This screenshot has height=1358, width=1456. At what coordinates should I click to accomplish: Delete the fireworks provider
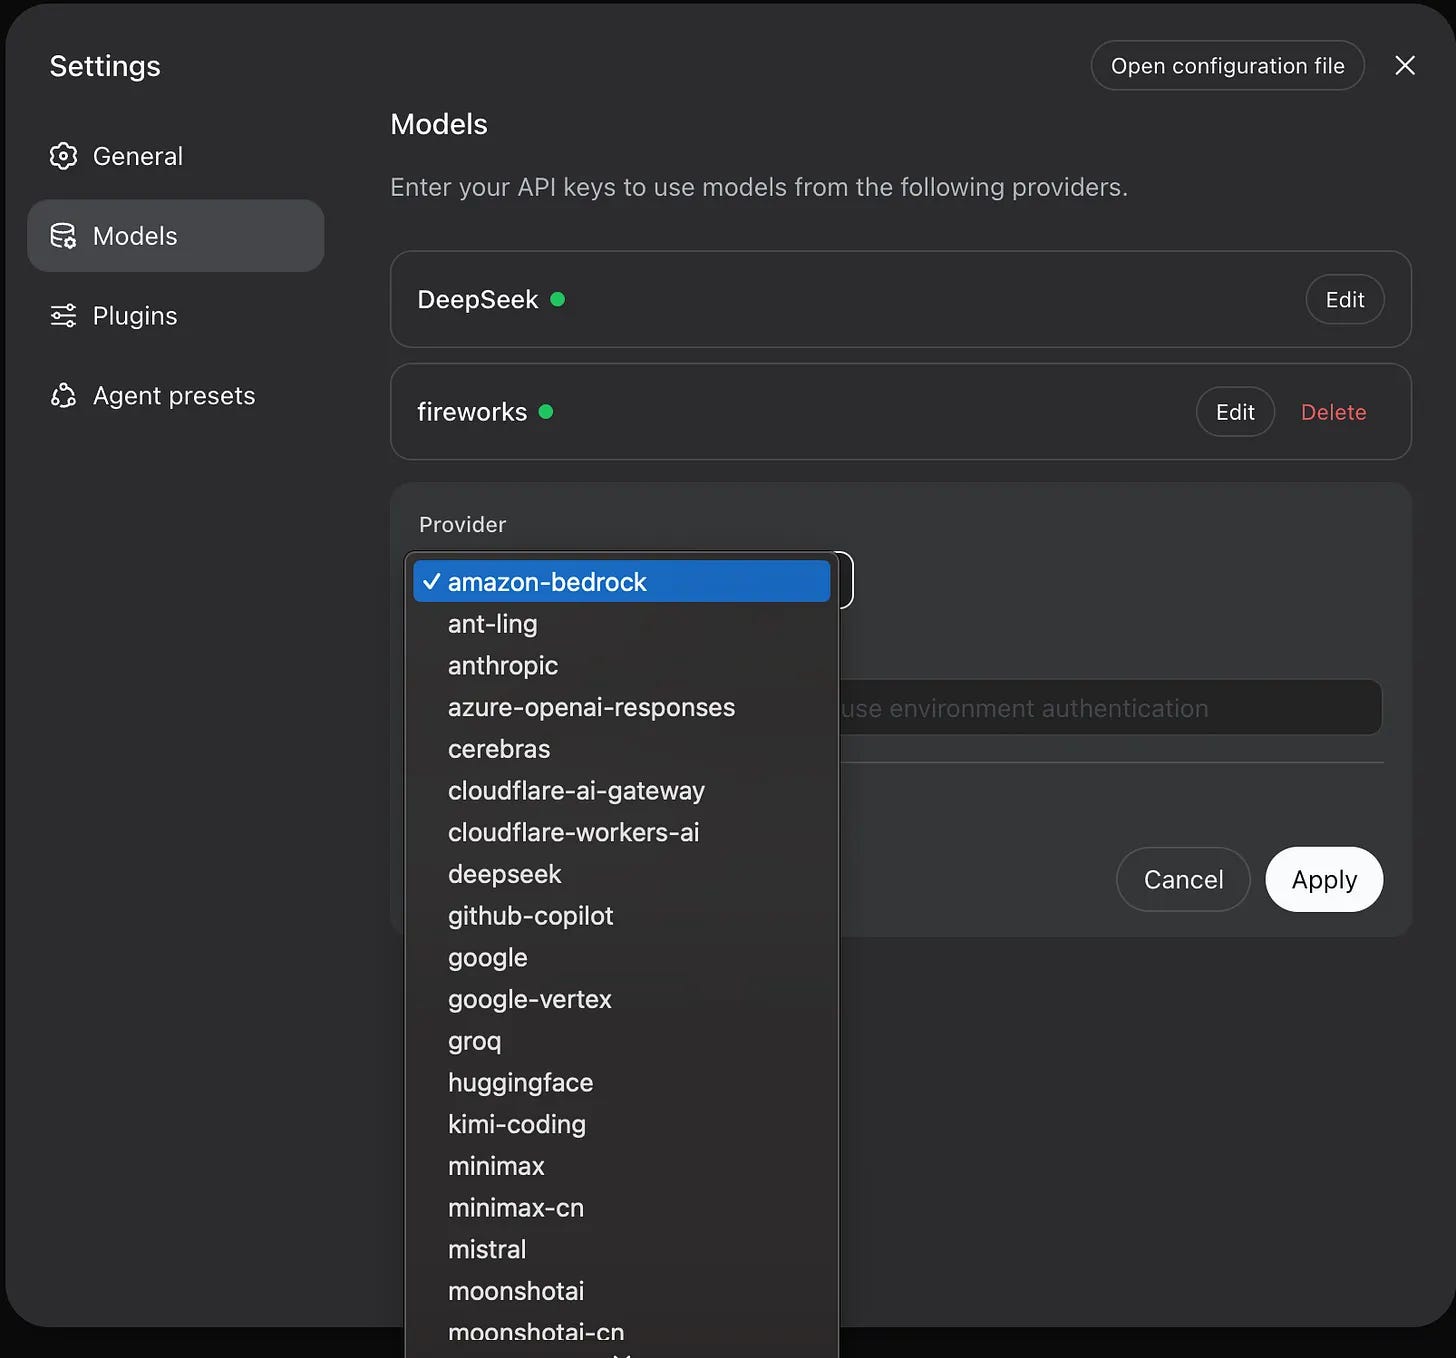pyautogui.click(x=1334, y=412)
